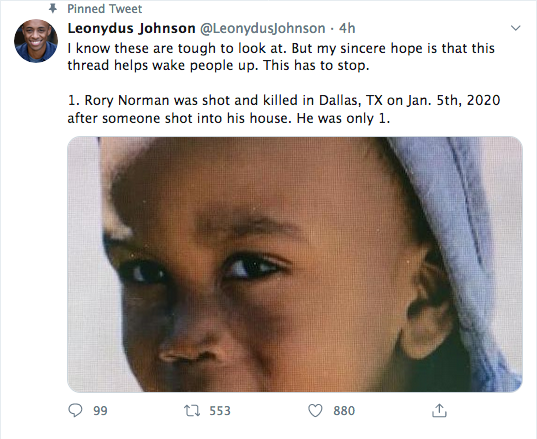Open the attached child photo
The width and height of the screenshot is (537, 439).
coord(295,264)
